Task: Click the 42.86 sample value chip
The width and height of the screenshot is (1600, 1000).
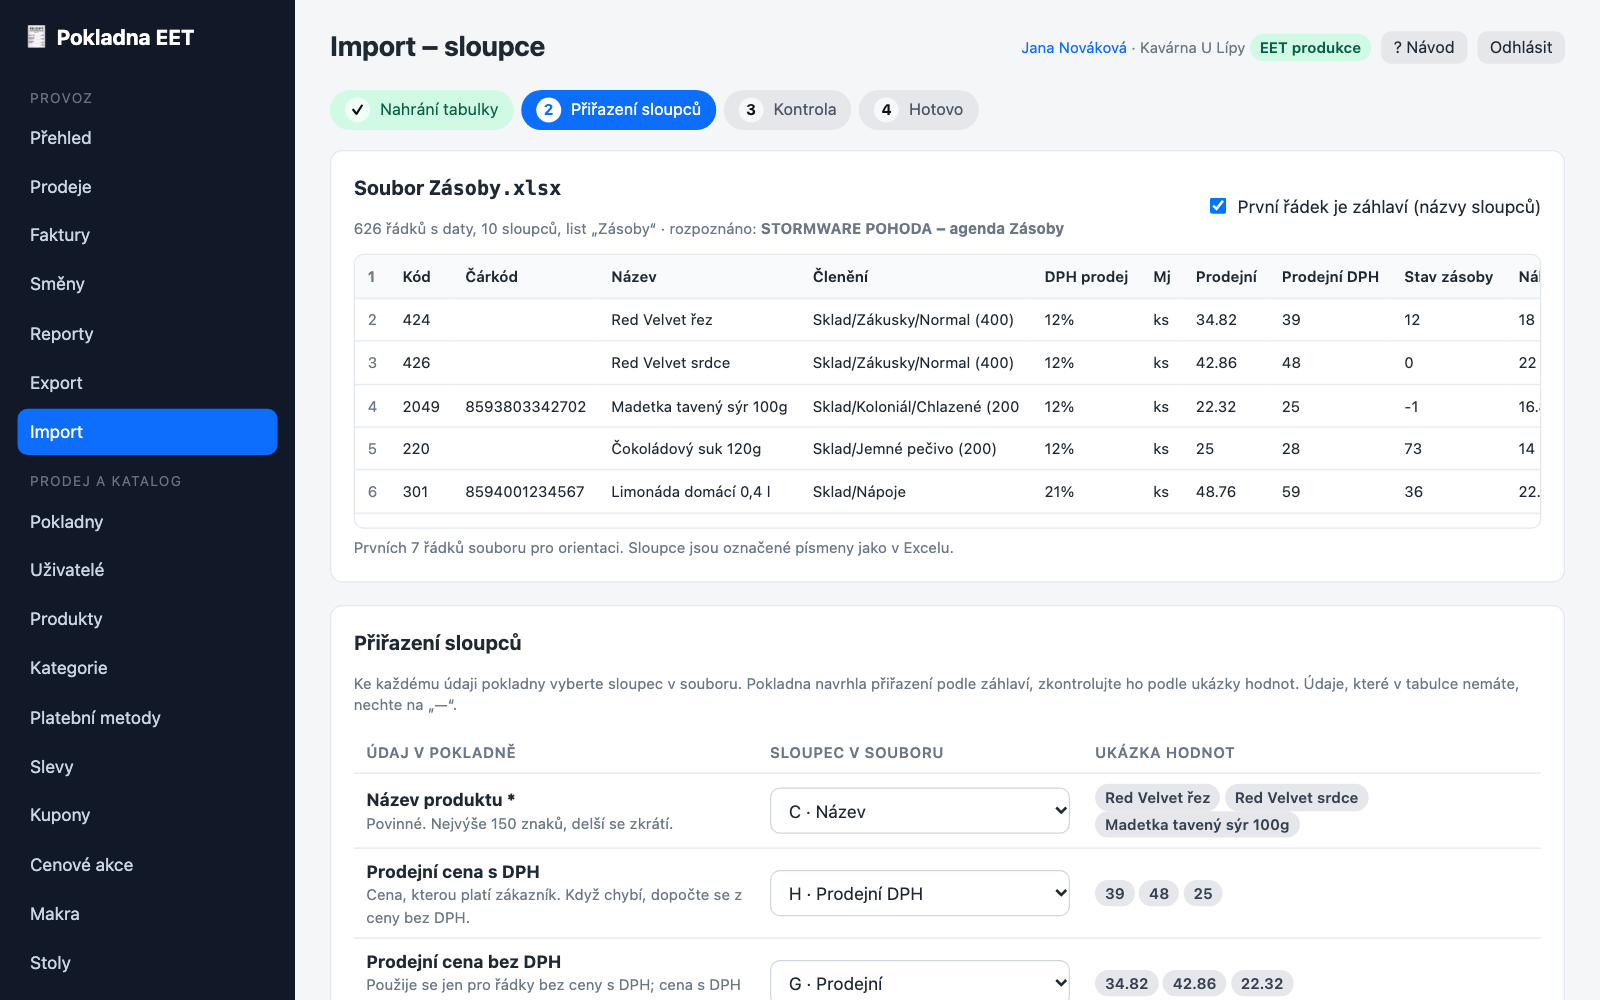Action: (x=1194, y=983)
